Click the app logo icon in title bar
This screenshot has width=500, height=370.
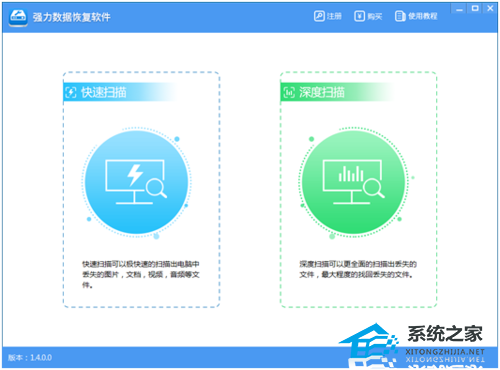[x=18, y=17]
